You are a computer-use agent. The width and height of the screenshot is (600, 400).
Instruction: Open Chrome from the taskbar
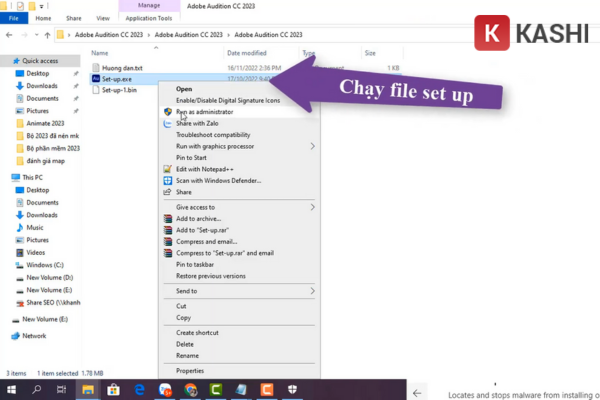(x=191, y=390)
